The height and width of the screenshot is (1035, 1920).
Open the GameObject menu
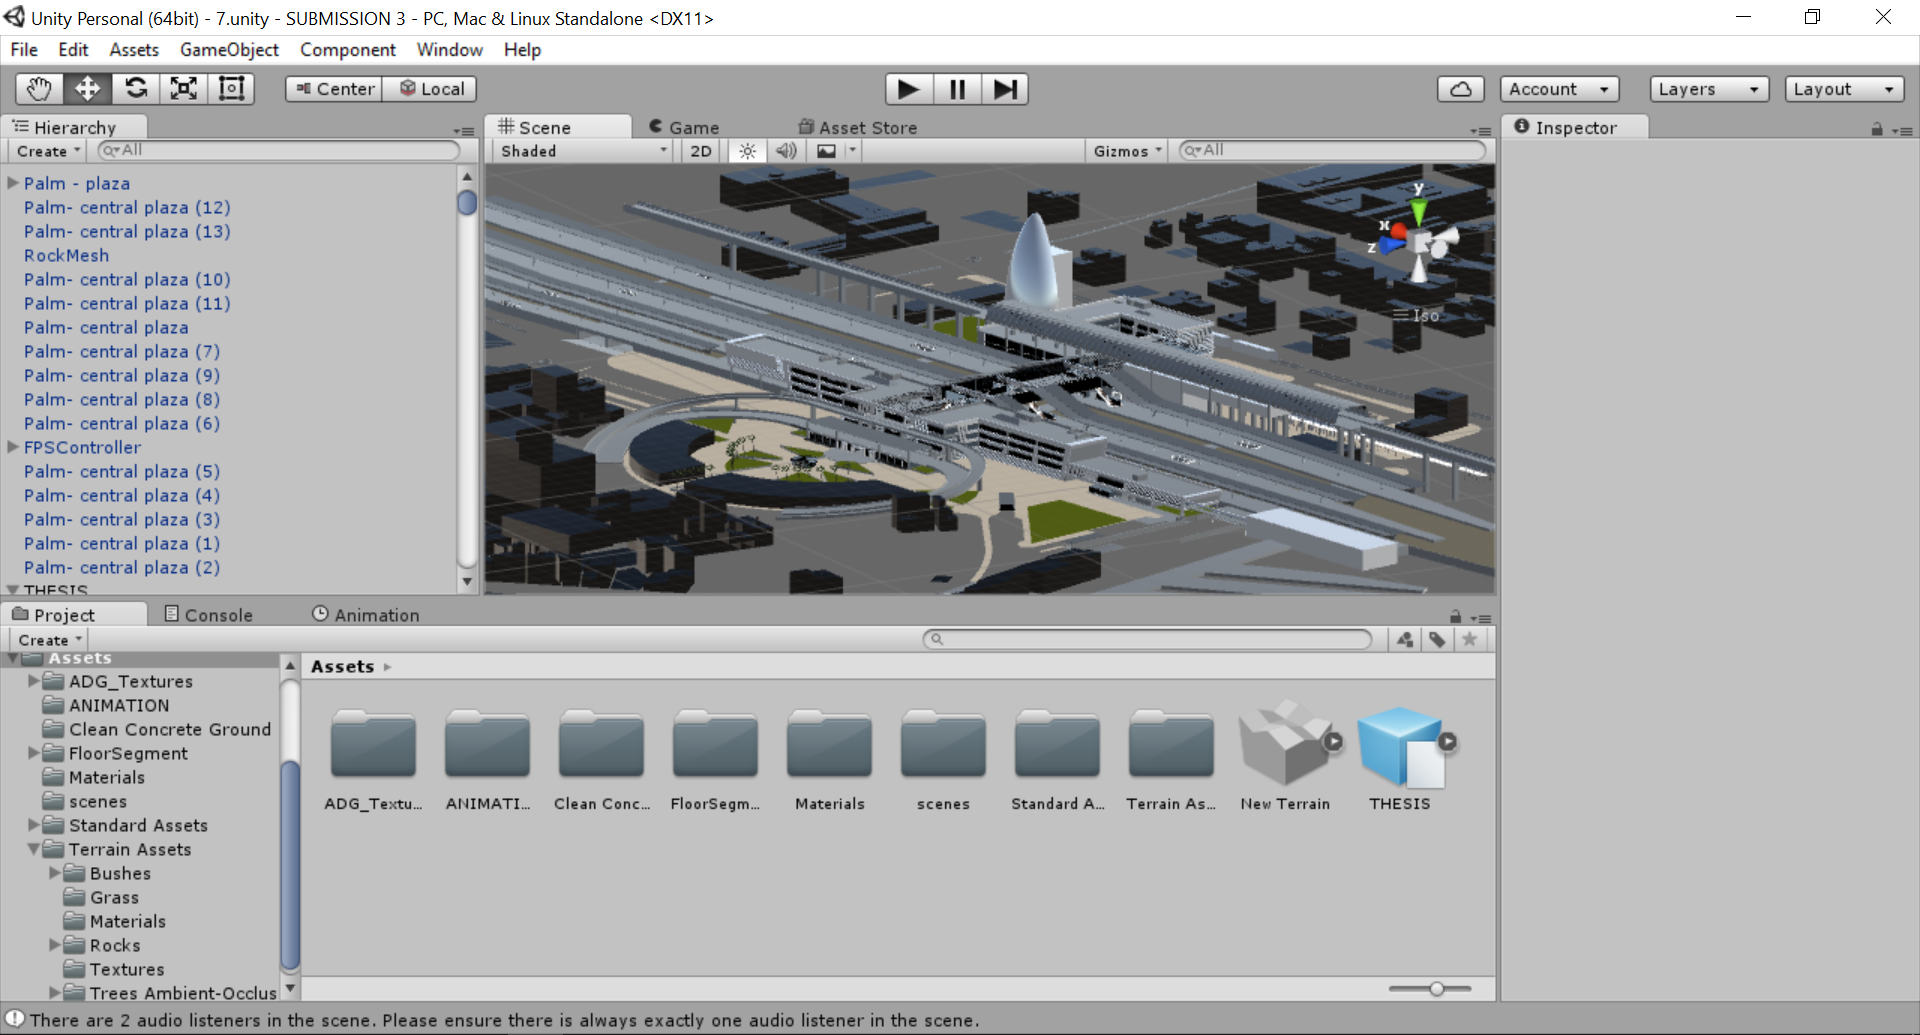click(229, 49)
